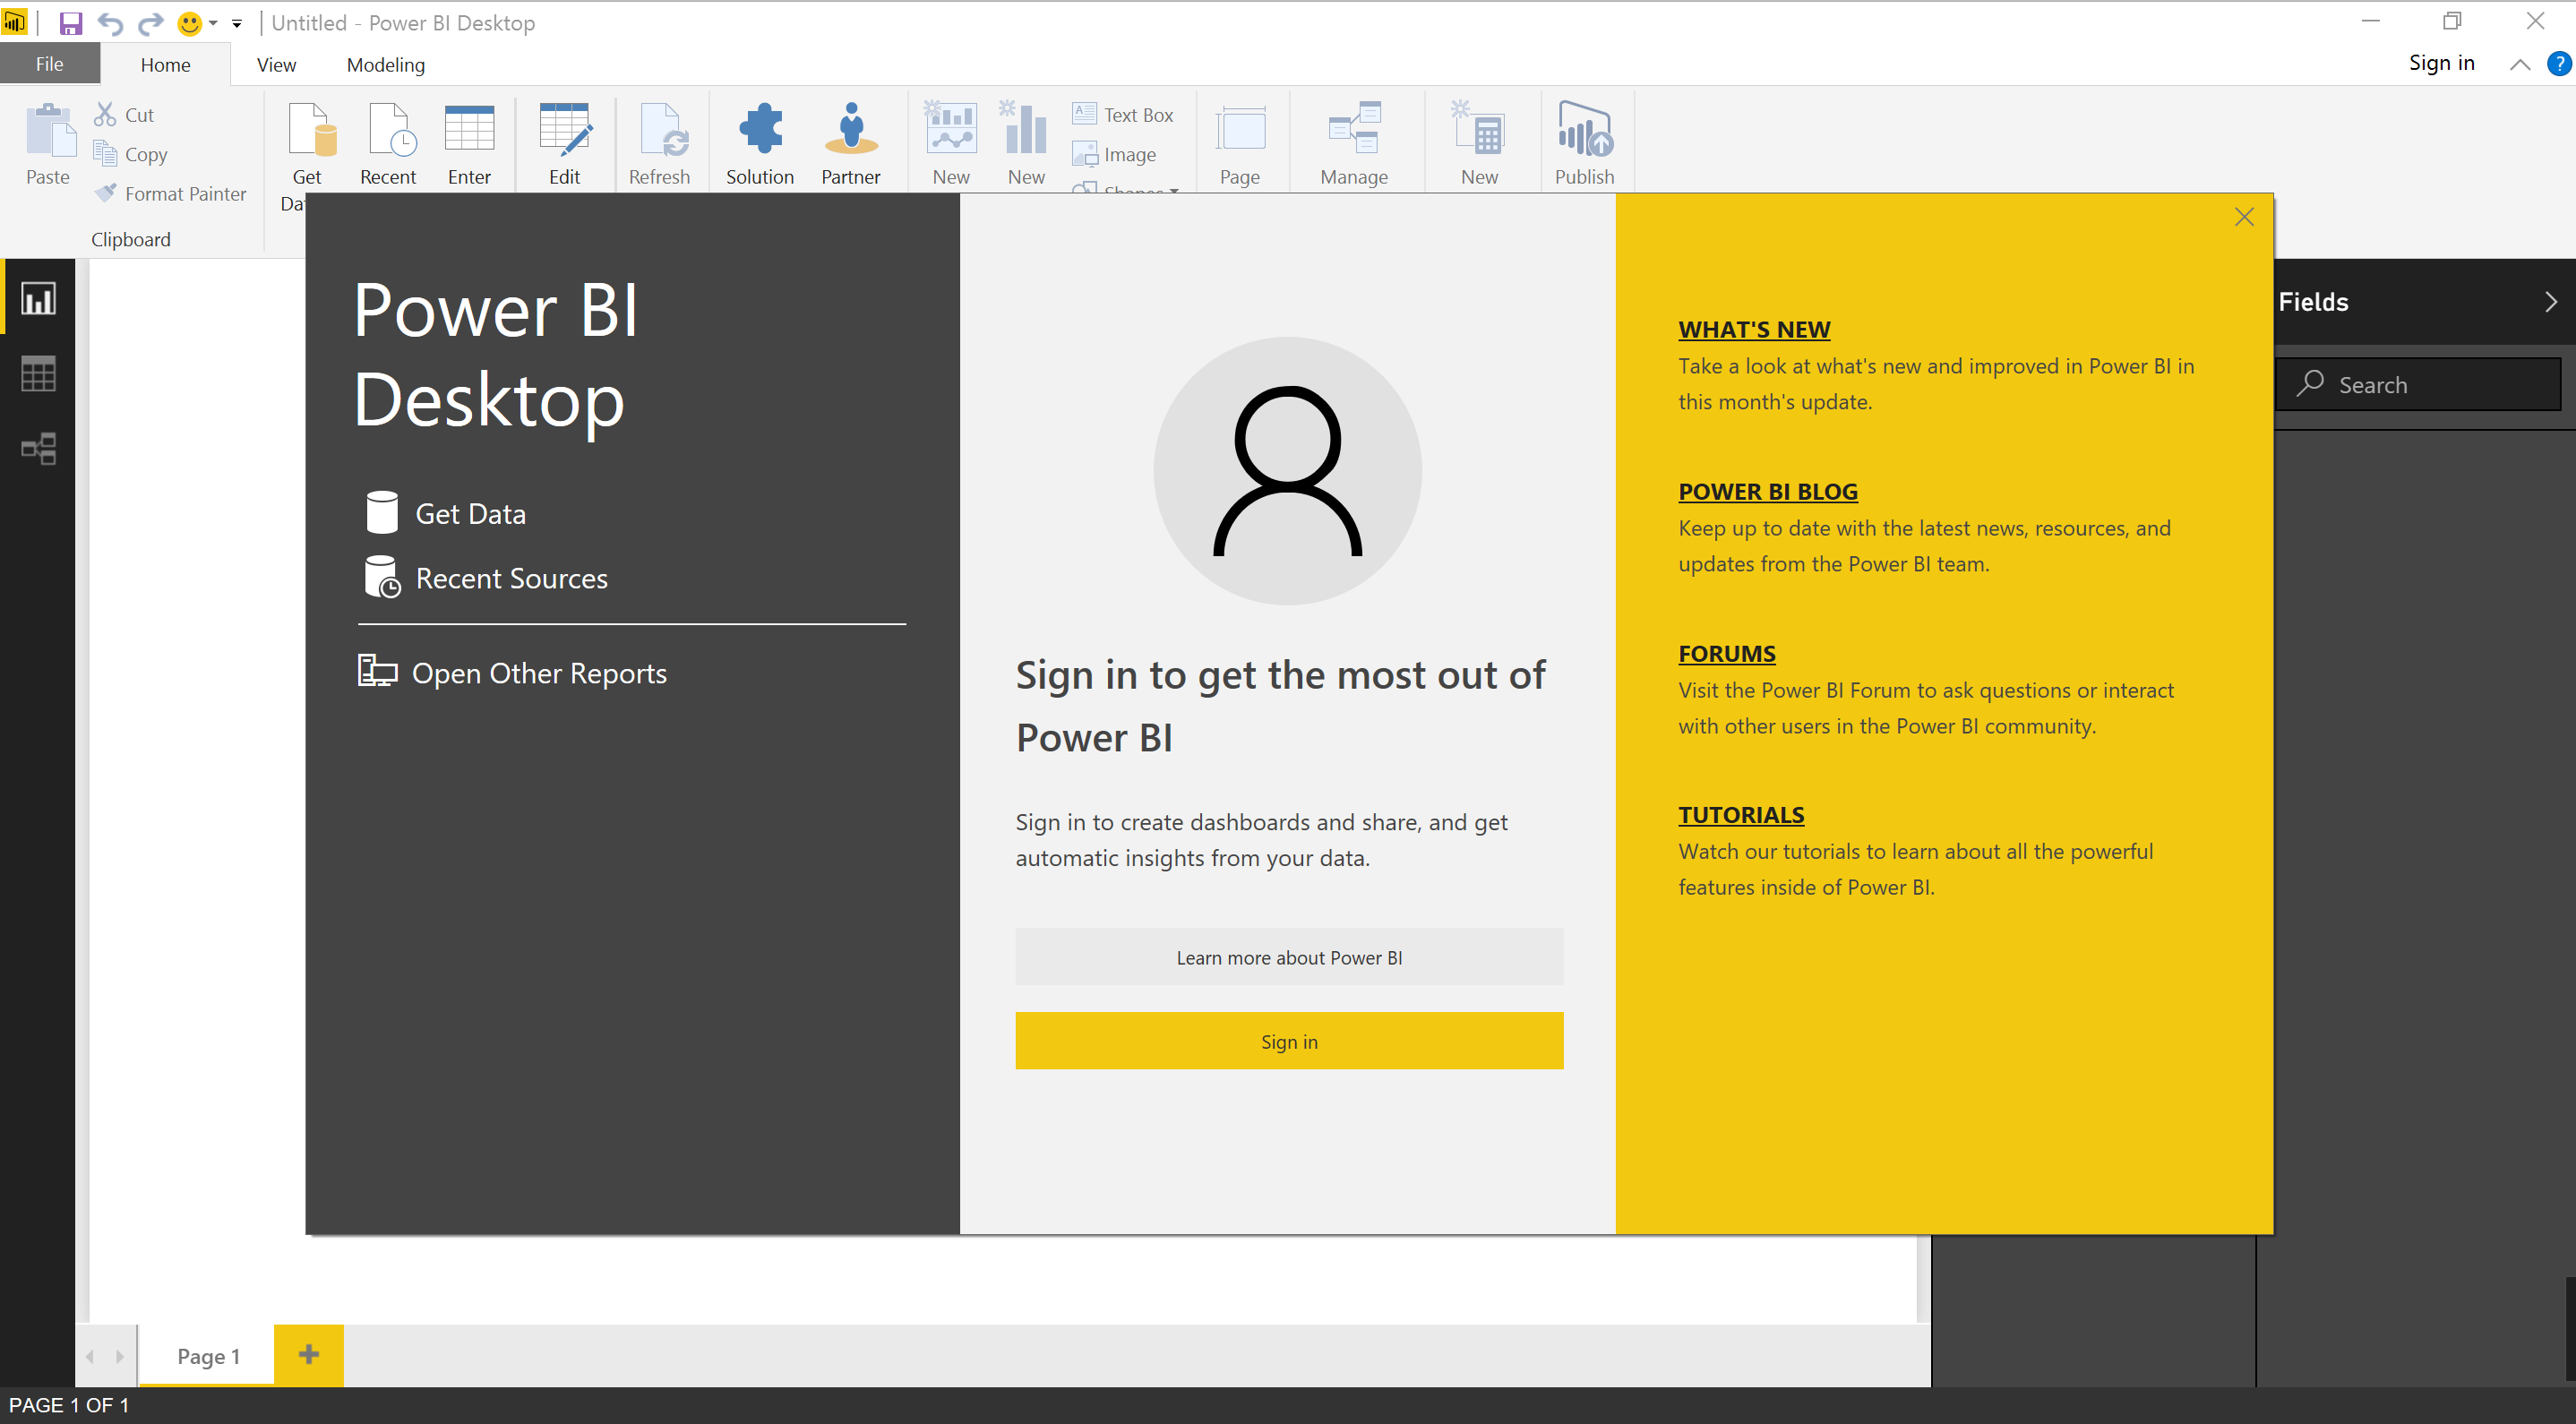Click Open Other Reports in splash screen
2576x1424 pixels.
(512, 673)
